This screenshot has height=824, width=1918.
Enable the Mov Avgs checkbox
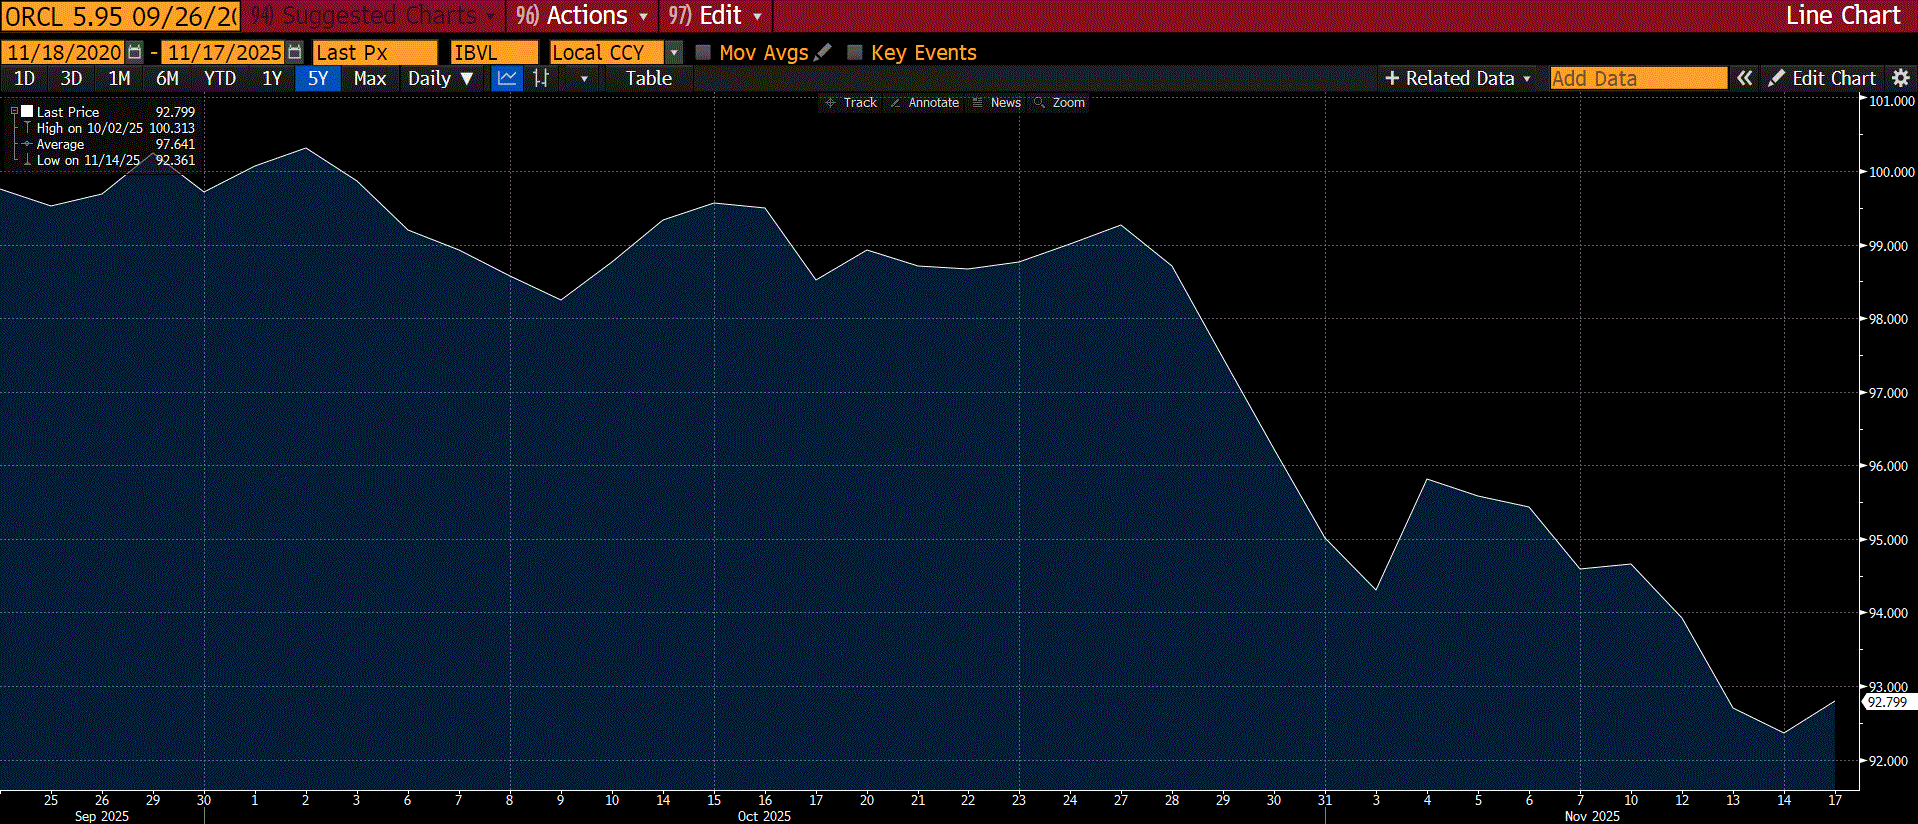(703, 53)
